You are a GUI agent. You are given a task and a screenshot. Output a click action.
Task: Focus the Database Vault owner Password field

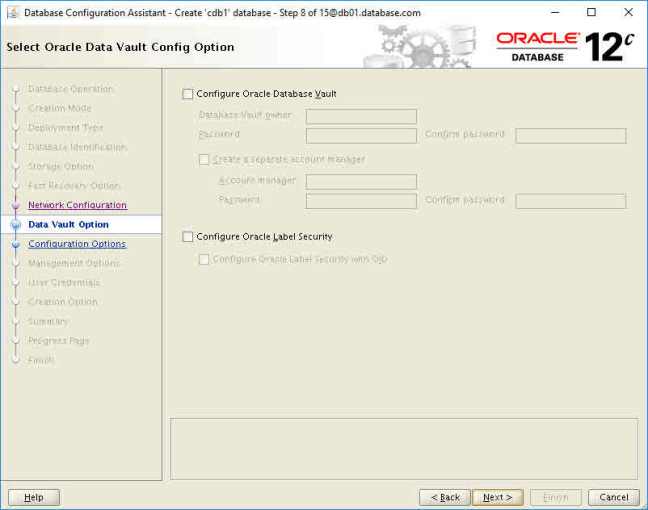pos(361,135)
